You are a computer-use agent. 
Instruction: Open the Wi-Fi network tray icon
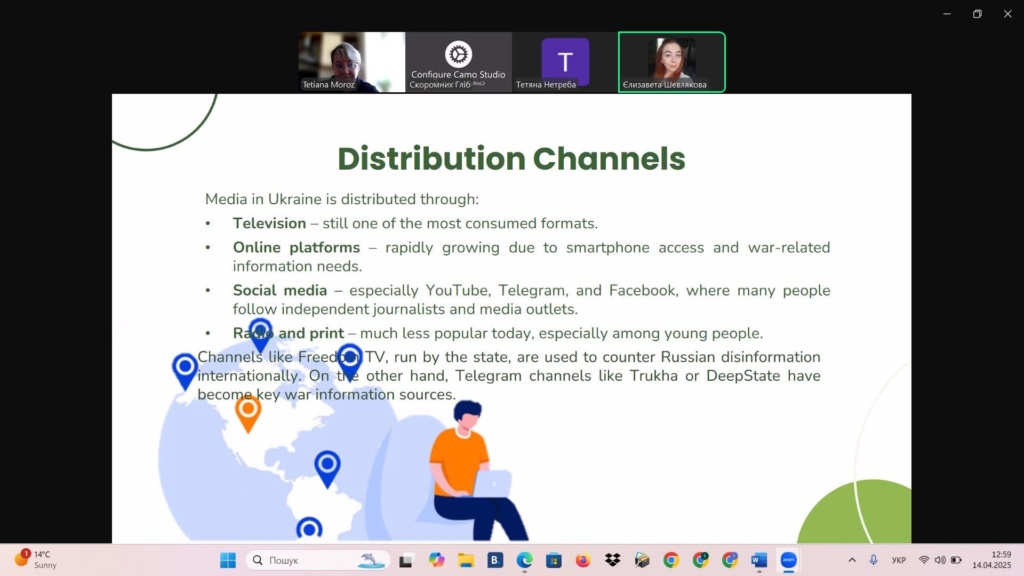(x=924, y=560)
